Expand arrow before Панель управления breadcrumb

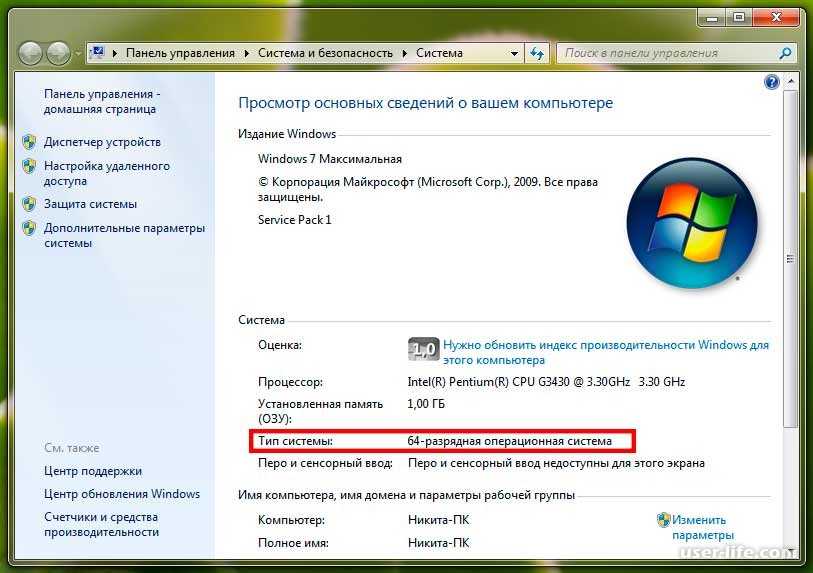[x=115, y=53]
